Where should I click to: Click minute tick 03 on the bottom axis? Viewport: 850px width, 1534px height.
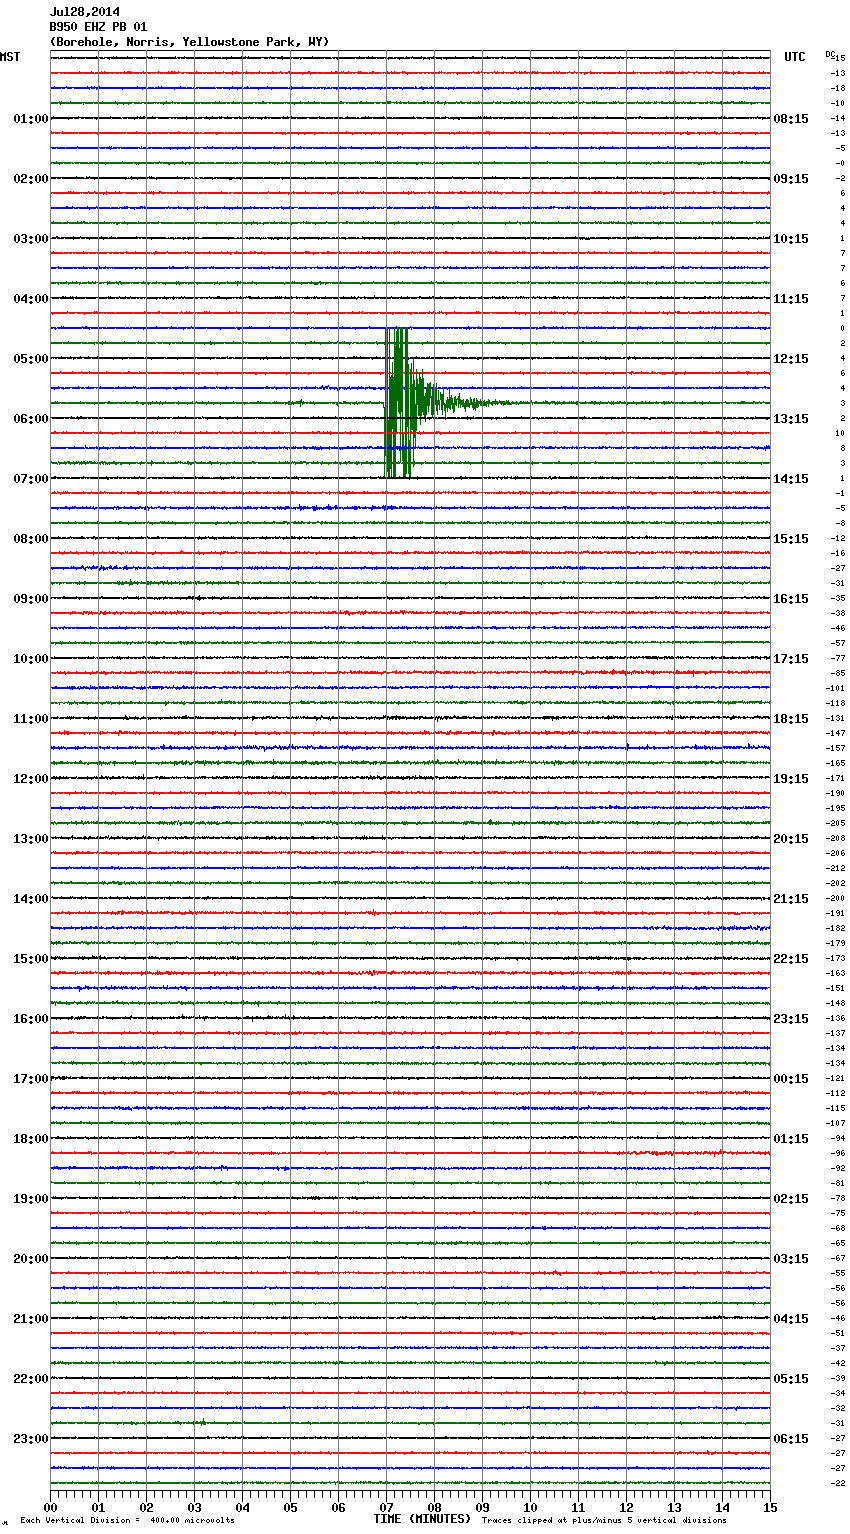coord(194,1507)
